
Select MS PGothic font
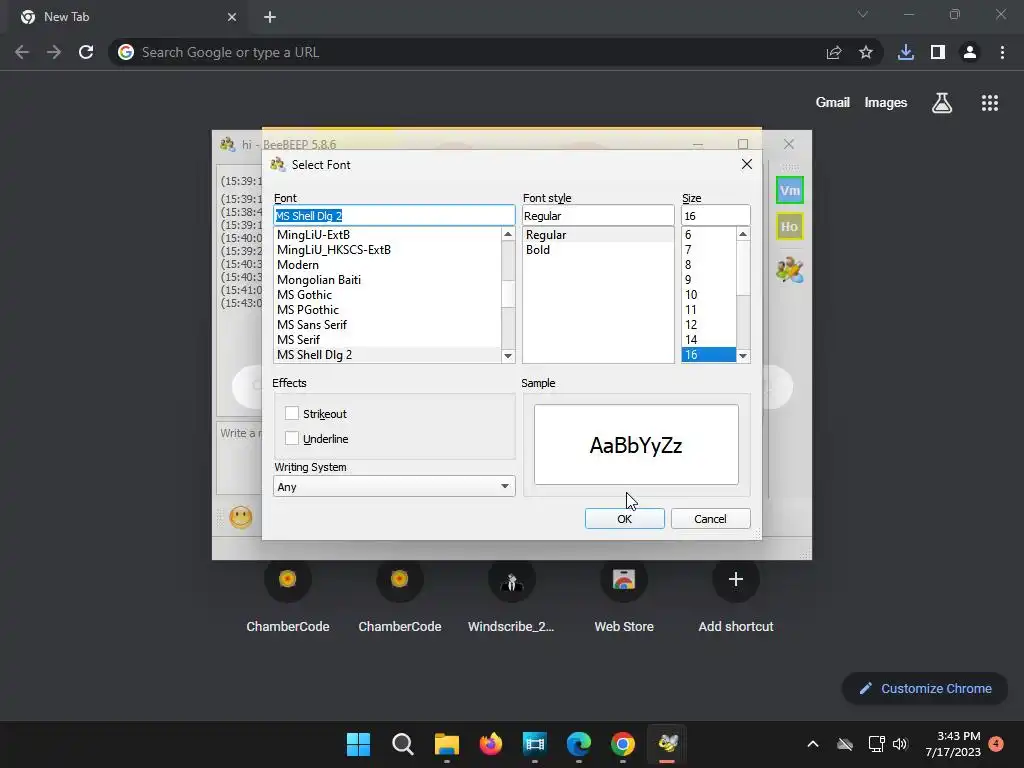pos(388,310)
